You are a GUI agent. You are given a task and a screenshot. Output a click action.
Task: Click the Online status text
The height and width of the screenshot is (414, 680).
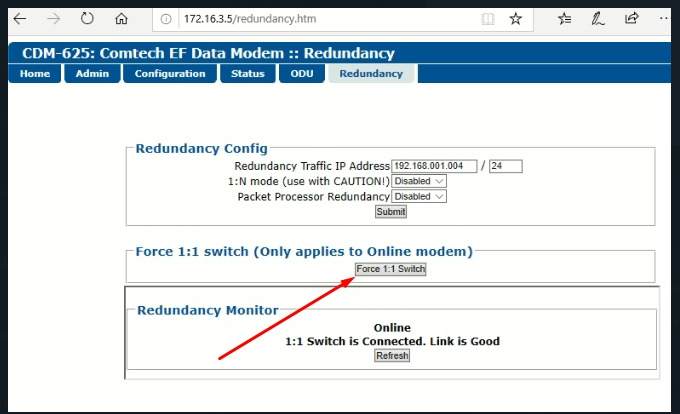pyautogui.click(x=392, y=328)
